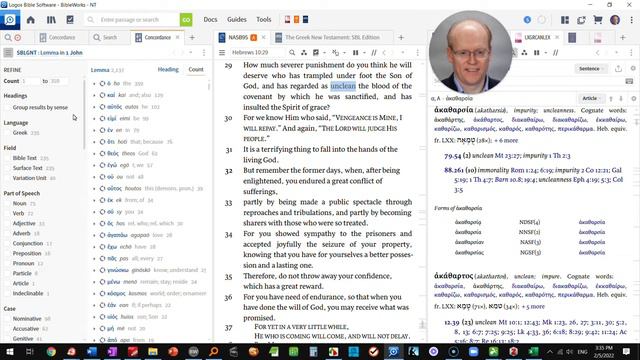Click the Hebrews 10:29 reference box

[x=257, y=53]
